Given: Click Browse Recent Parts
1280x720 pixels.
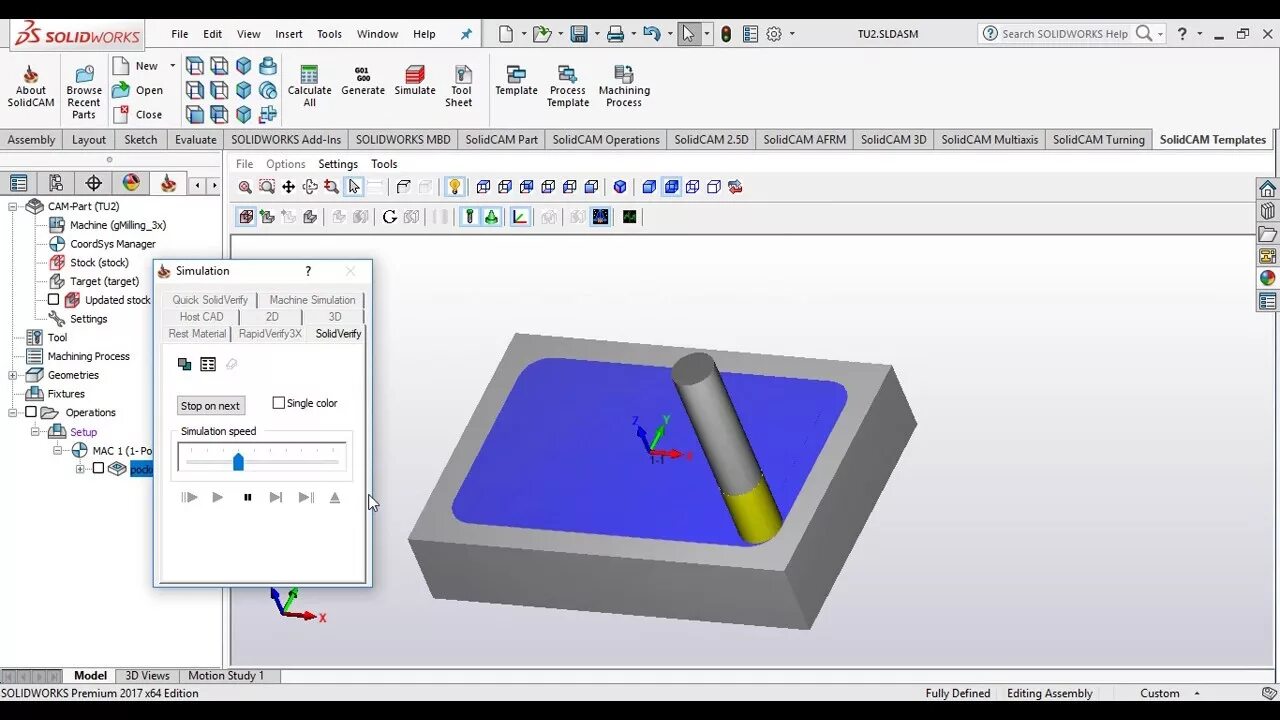Looking at the screenshot, I should pyautogui.click(x=84, y=91).
